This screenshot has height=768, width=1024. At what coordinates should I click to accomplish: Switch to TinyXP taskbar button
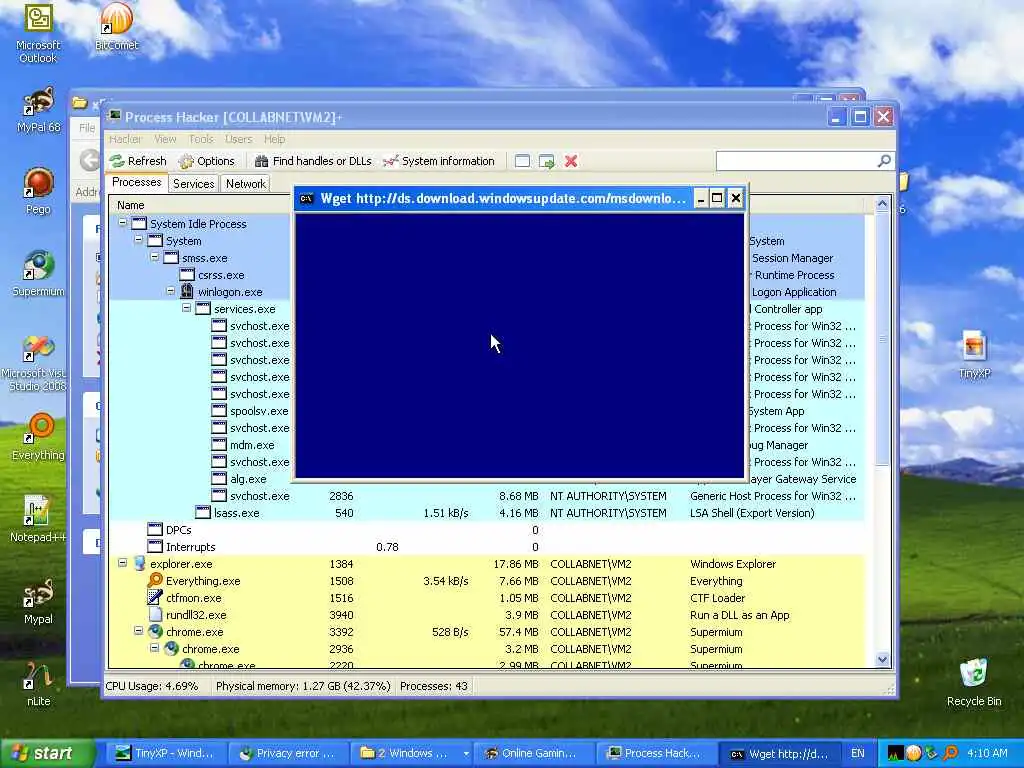pos(166,754)
